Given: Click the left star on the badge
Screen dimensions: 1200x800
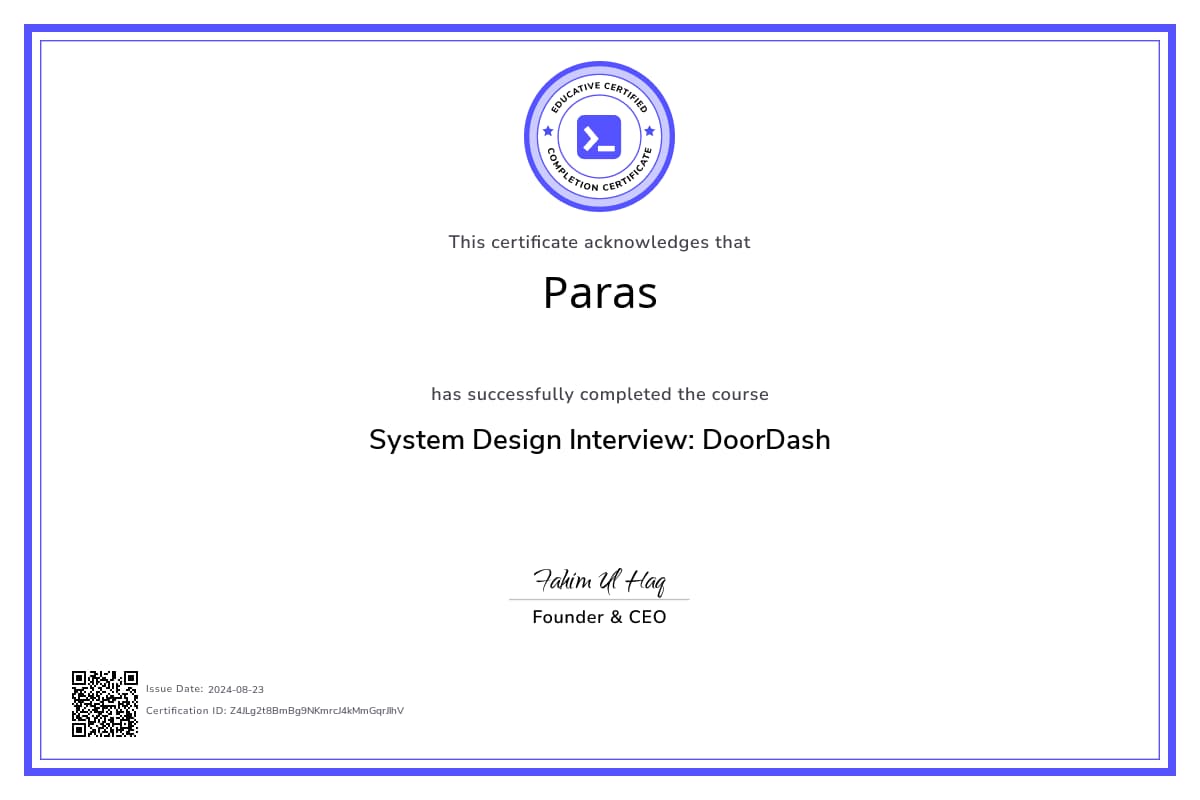Looking at the screenshot, I should coord(547,131).
